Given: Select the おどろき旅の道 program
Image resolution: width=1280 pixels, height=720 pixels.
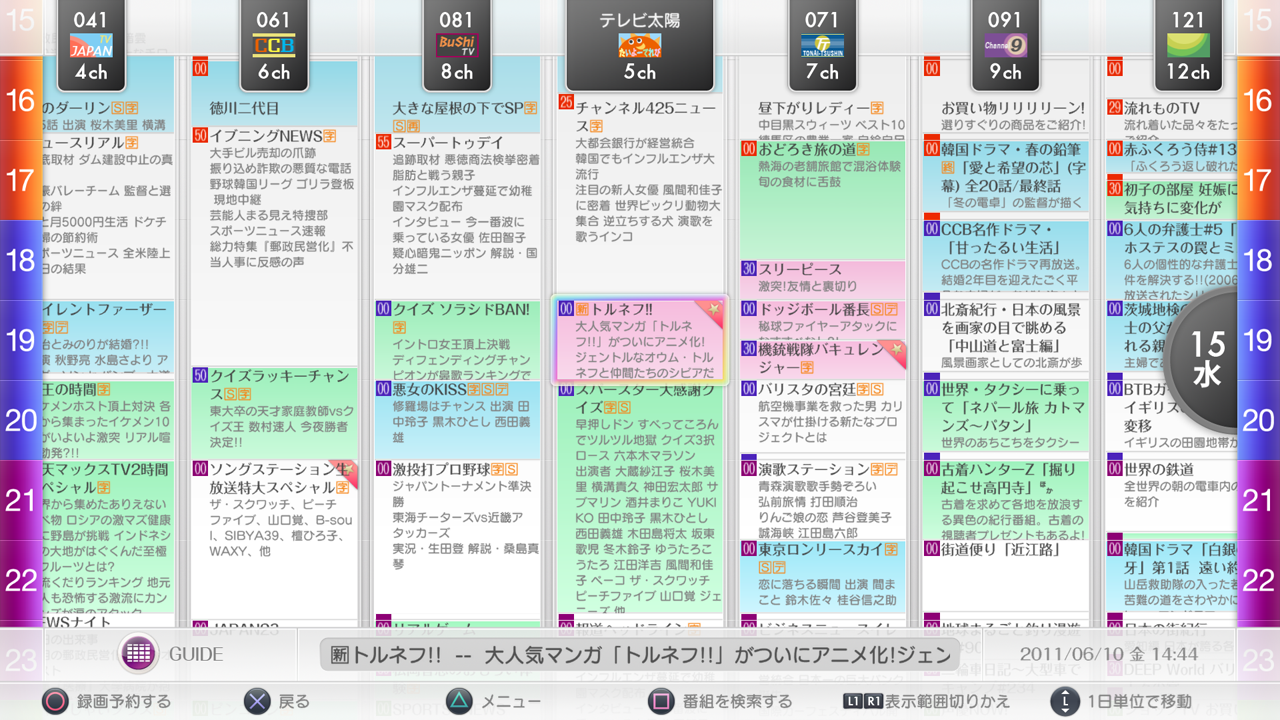Looking at the screenshot, I should [x=823, y=200].
